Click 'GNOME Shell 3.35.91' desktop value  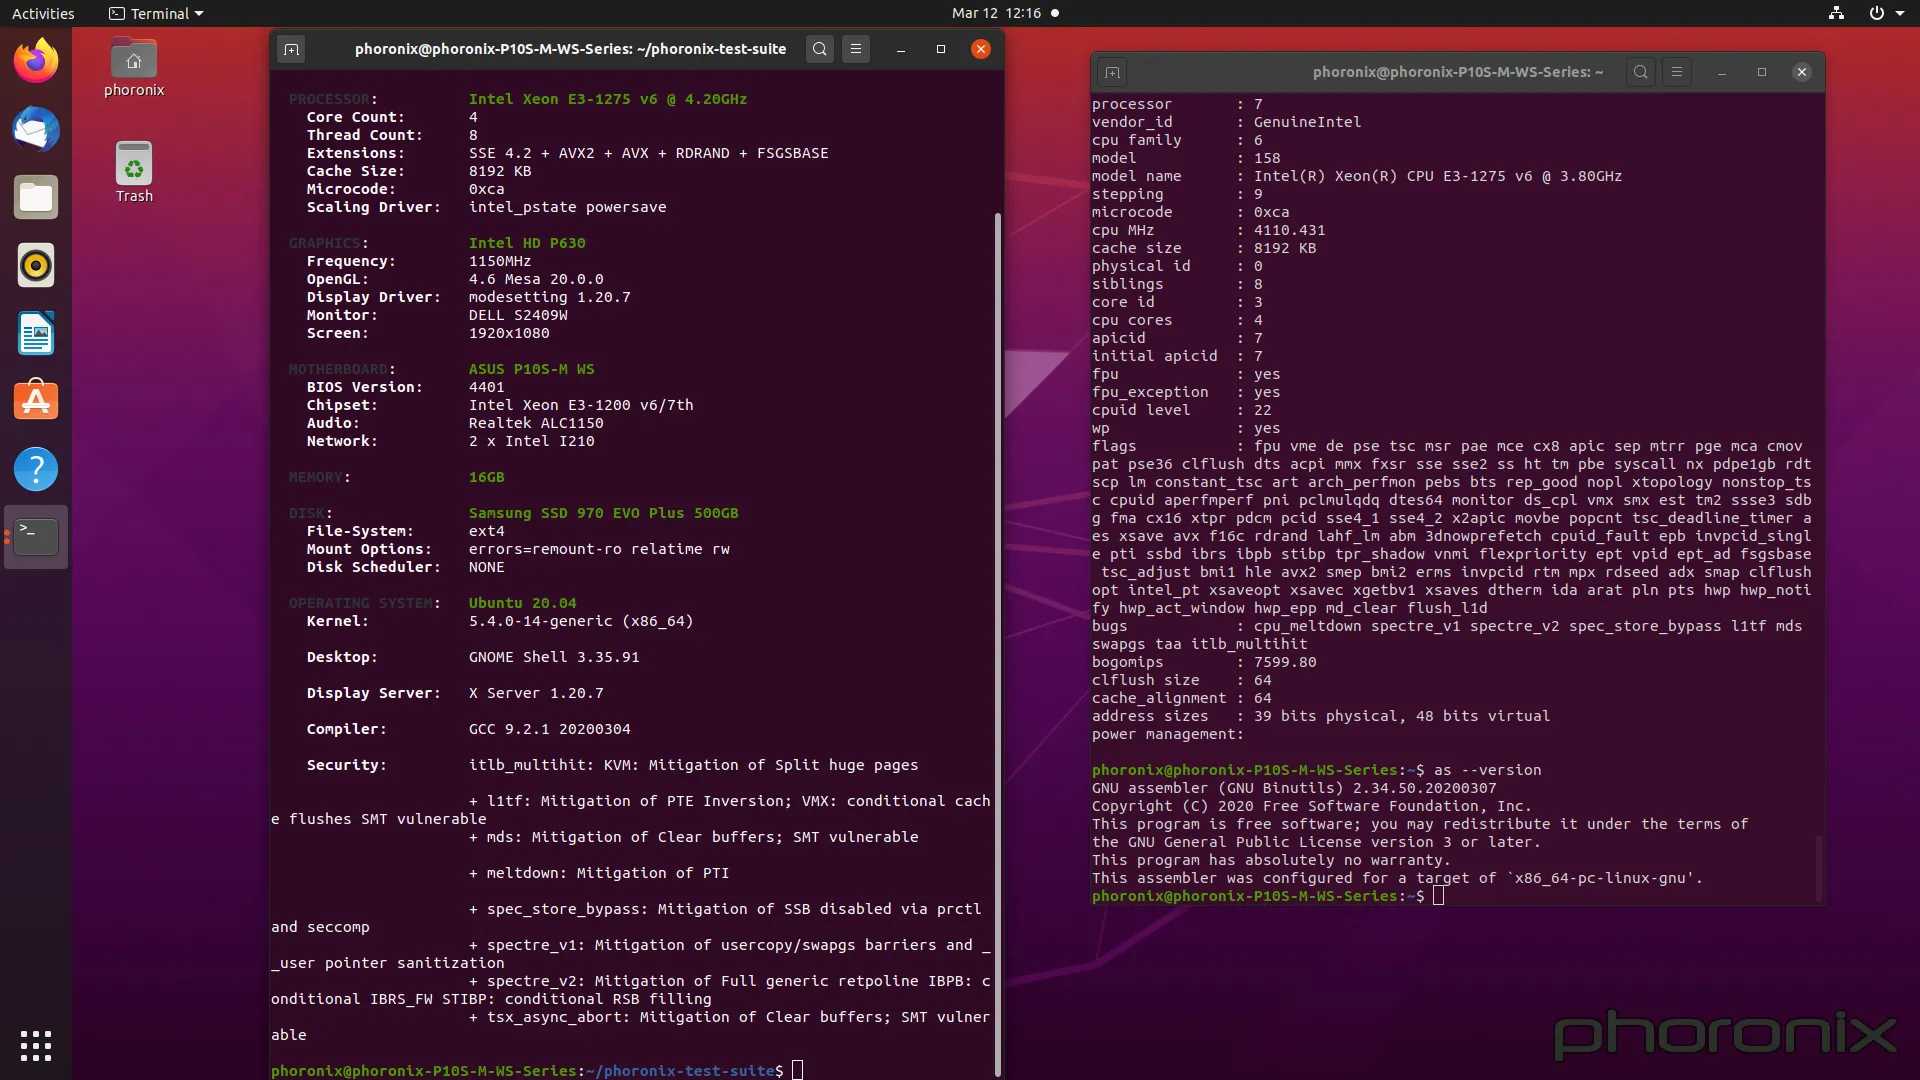[x=554, y=657]
